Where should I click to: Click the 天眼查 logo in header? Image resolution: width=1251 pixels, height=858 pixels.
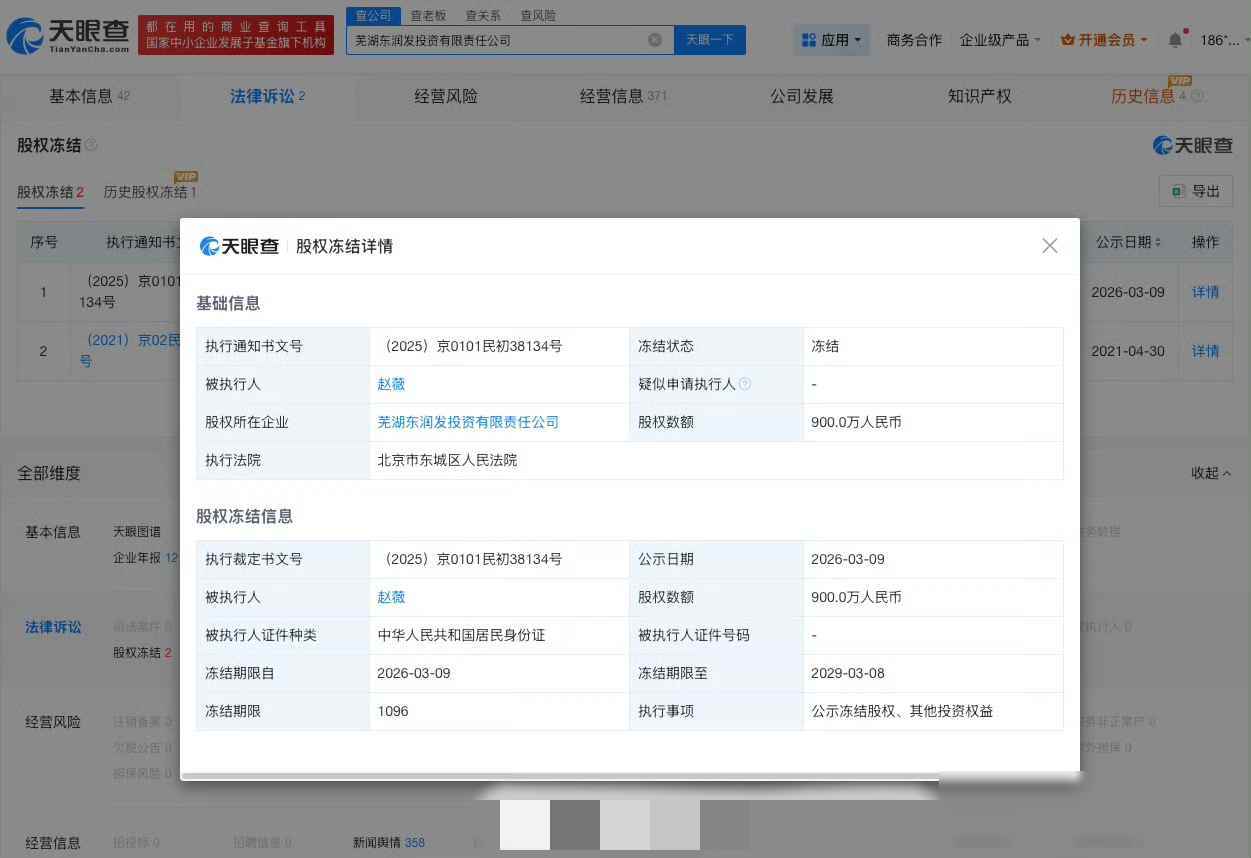(x=68, y=36)
